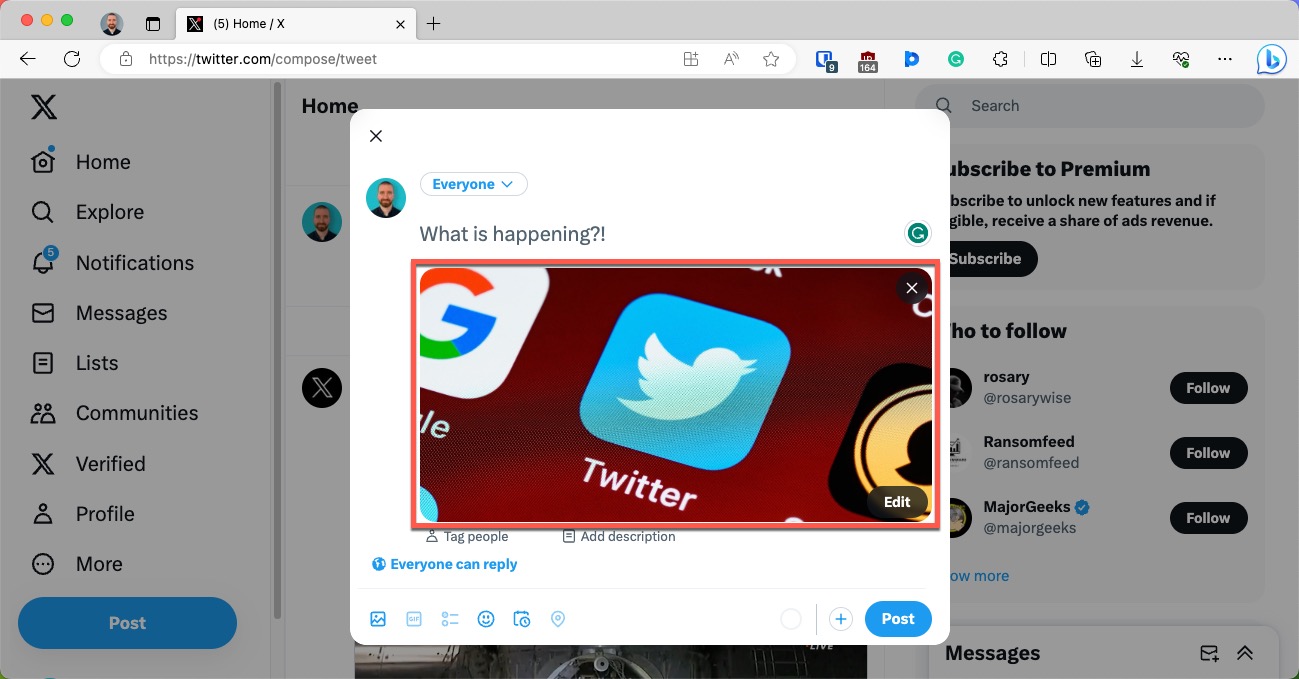Screen dimensions: 1299x679
Task: Open Grammarly on the compose box
Action: click(917, 233)
